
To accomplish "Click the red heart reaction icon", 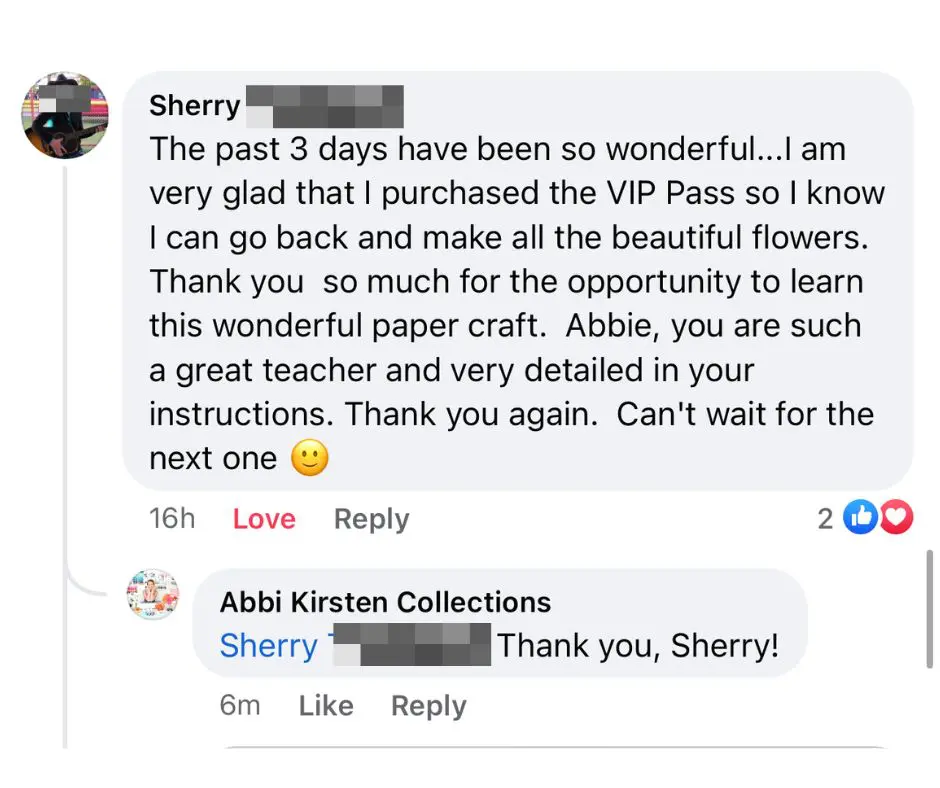I will tap(894, 517).
